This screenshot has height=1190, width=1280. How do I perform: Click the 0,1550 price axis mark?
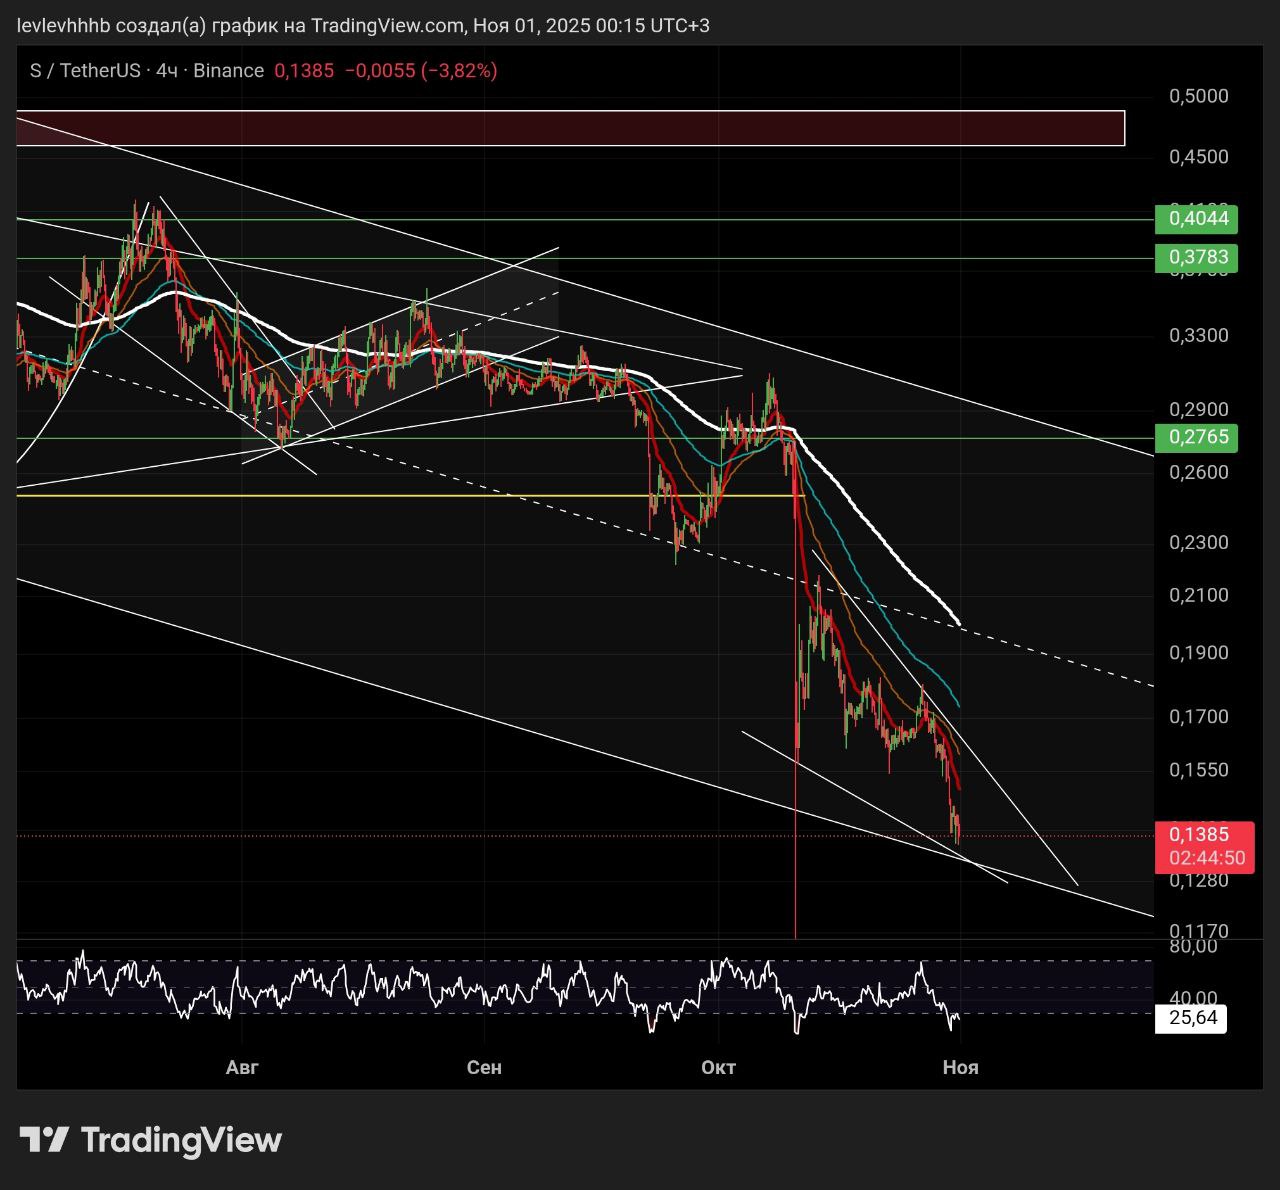tap(1198, 770)
